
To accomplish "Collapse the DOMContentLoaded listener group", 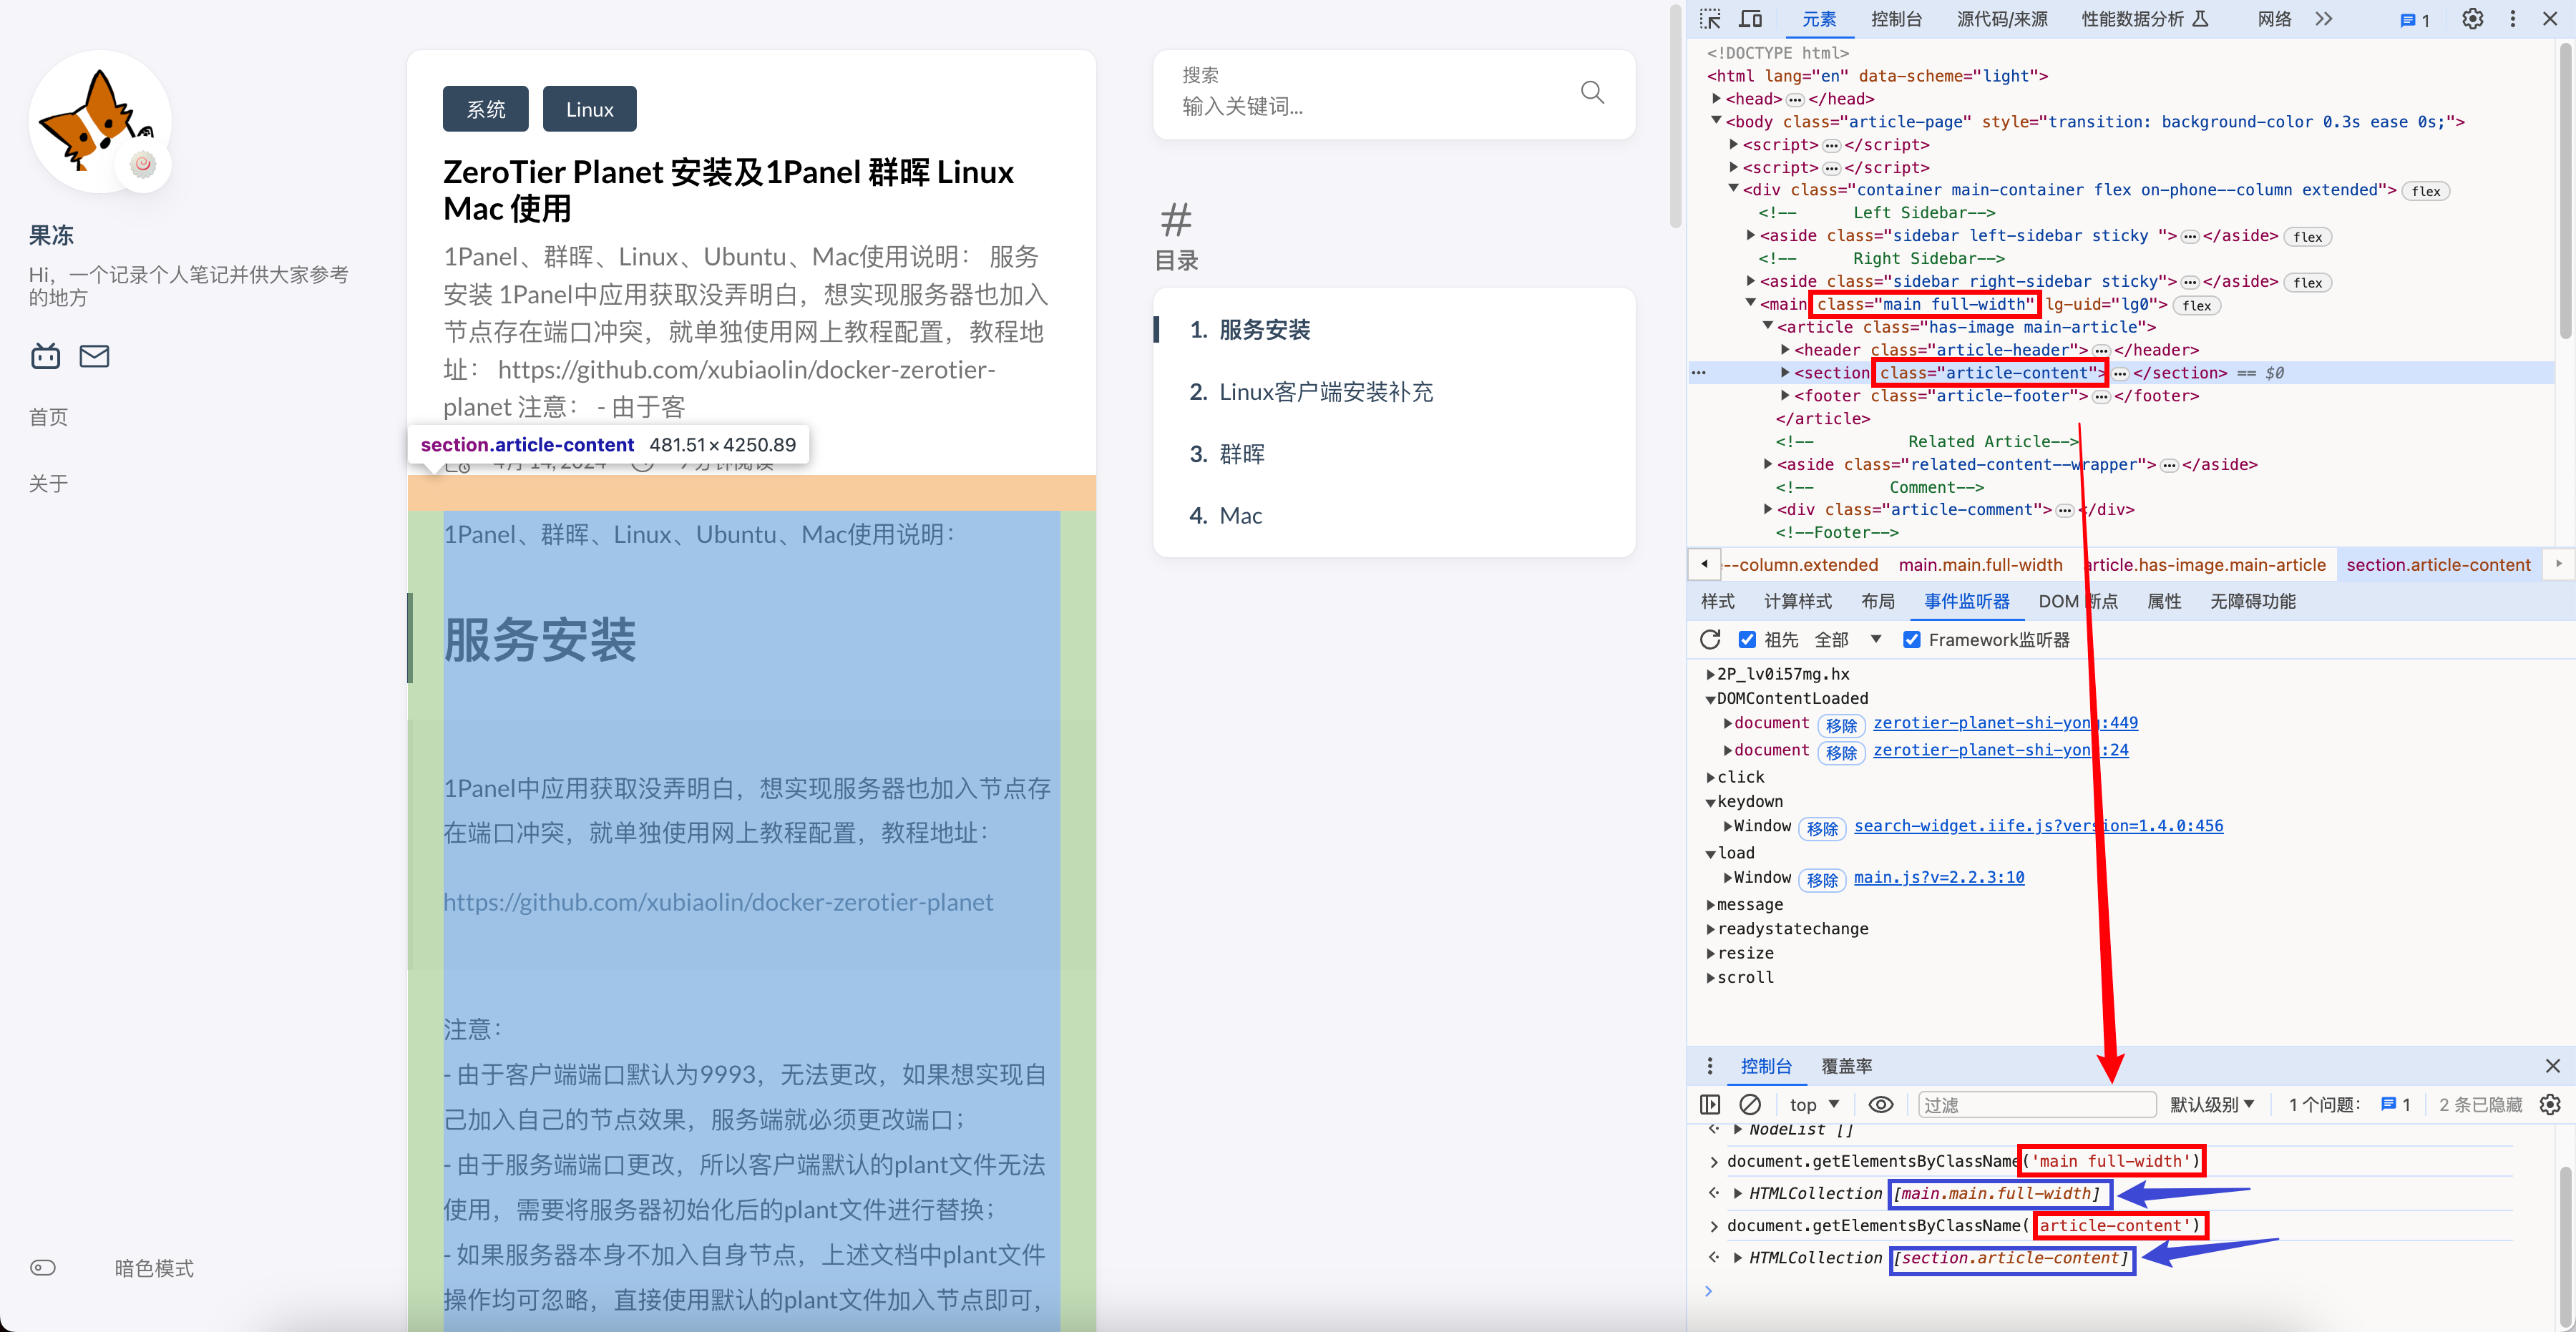I will tap(1710, 699).
